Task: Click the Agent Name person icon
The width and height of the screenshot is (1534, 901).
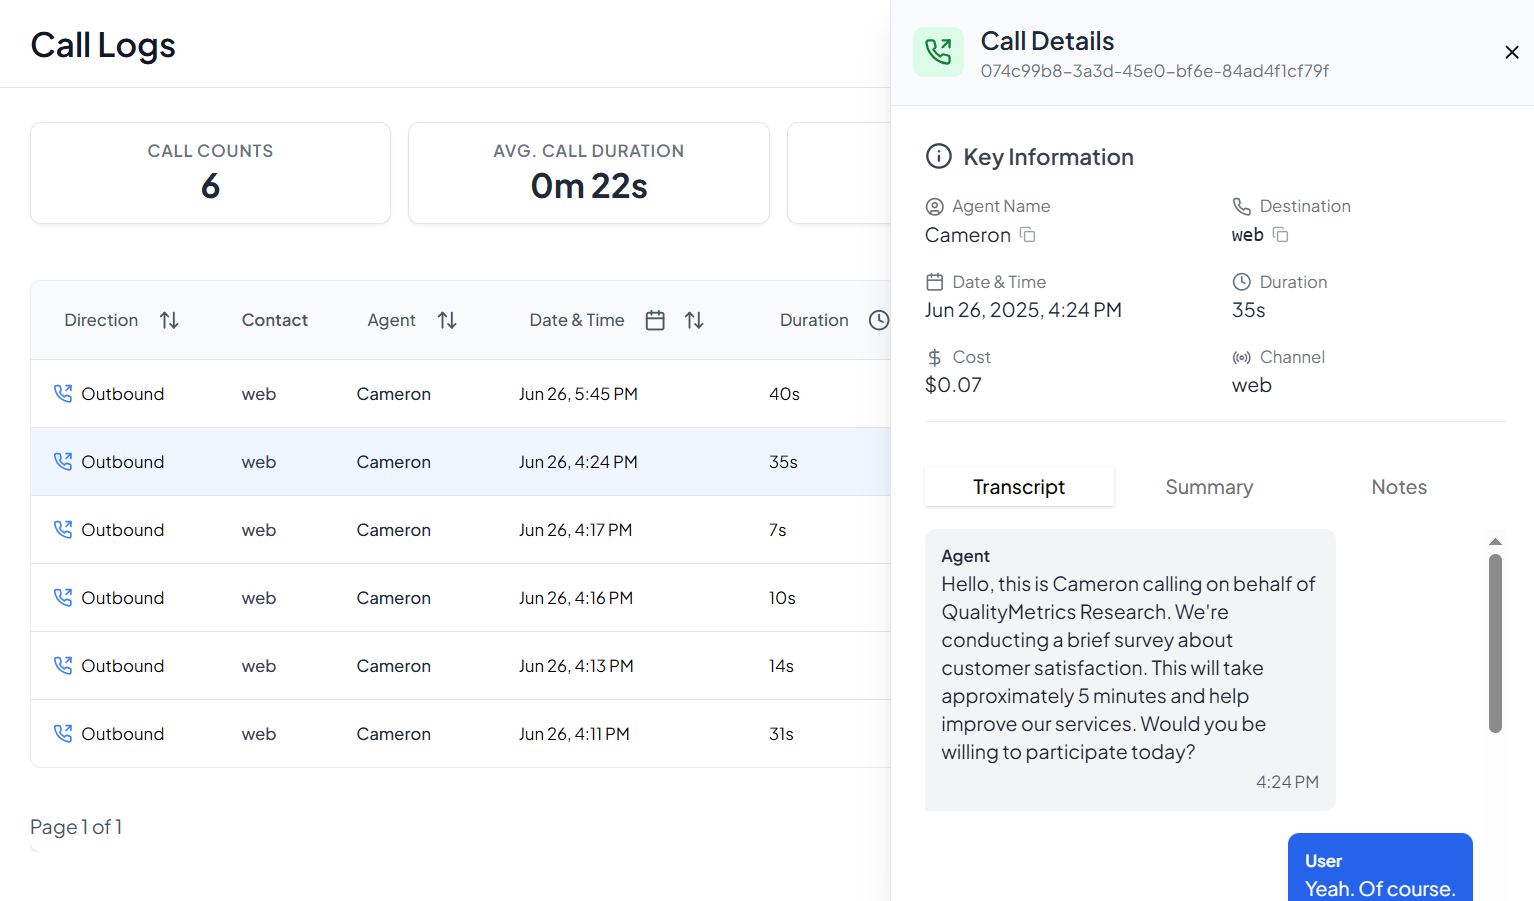Action: pyautogui.click(x=935, y=206)
